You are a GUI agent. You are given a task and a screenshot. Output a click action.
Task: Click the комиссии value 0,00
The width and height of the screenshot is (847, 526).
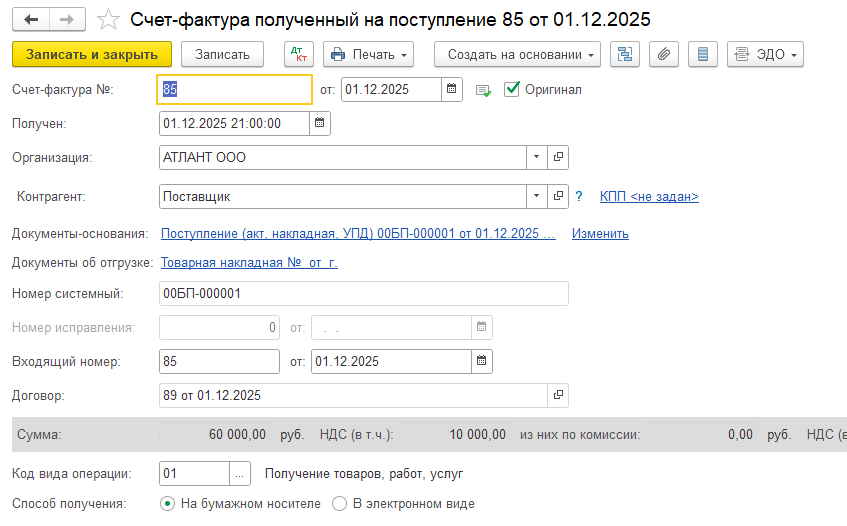tap(701, 434)
